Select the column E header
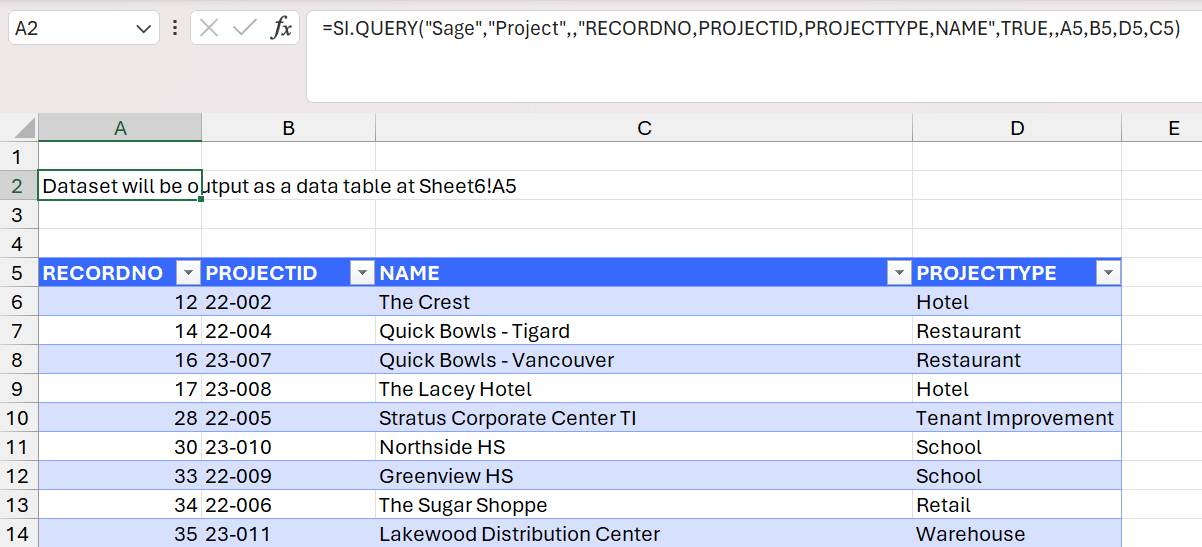The width and height of the screenshot is (1202, 547). pos(1161,128)
